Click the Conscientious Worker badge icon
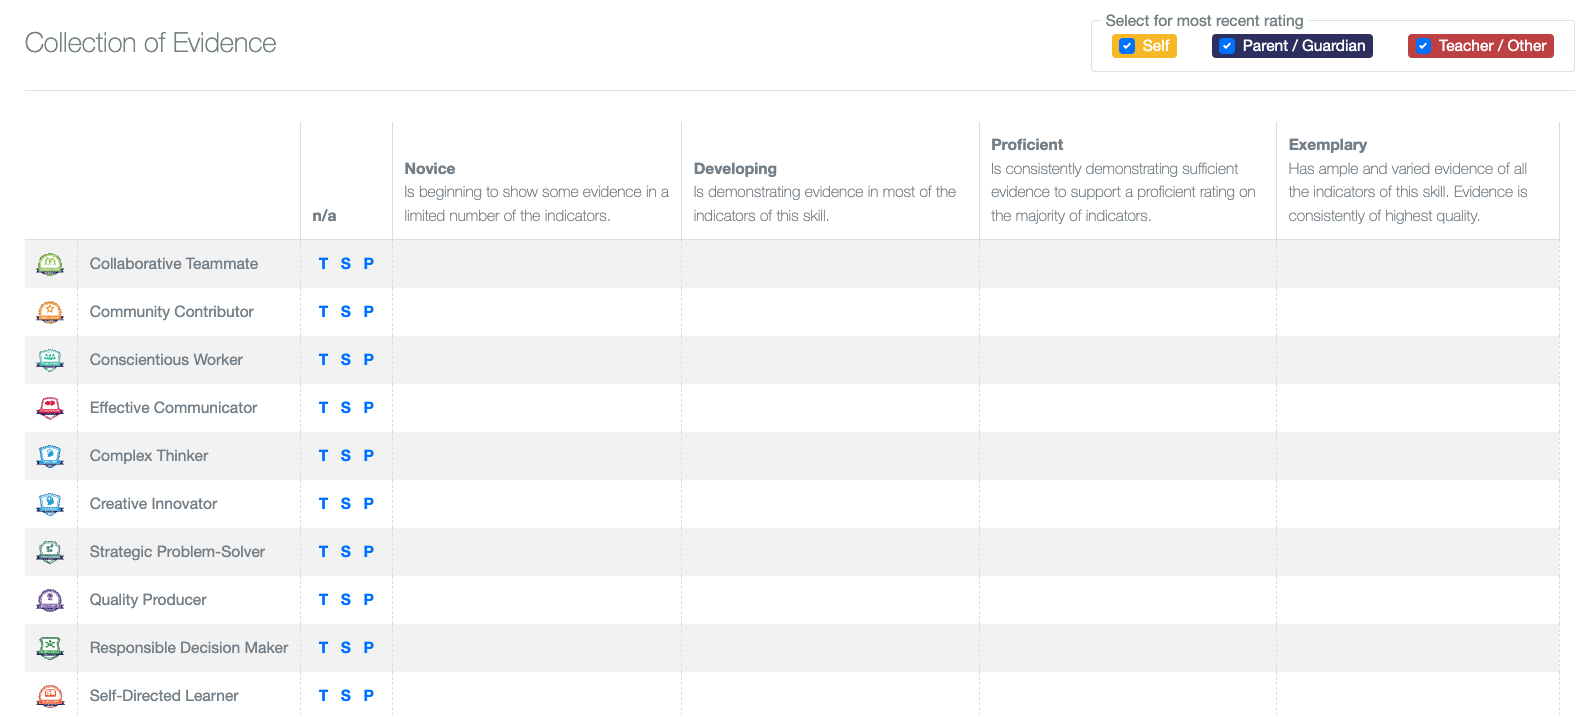This screenshot has width=1584, height=717. pyautogui.click(x=50, y=360)
